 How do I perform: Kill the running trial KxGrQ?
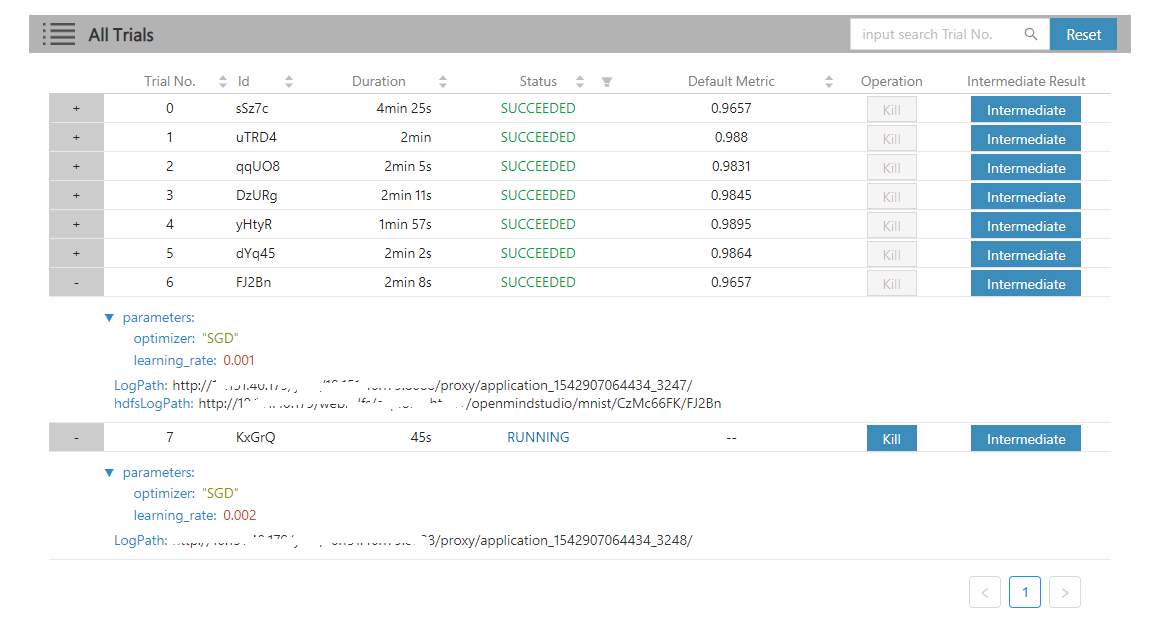891,438
